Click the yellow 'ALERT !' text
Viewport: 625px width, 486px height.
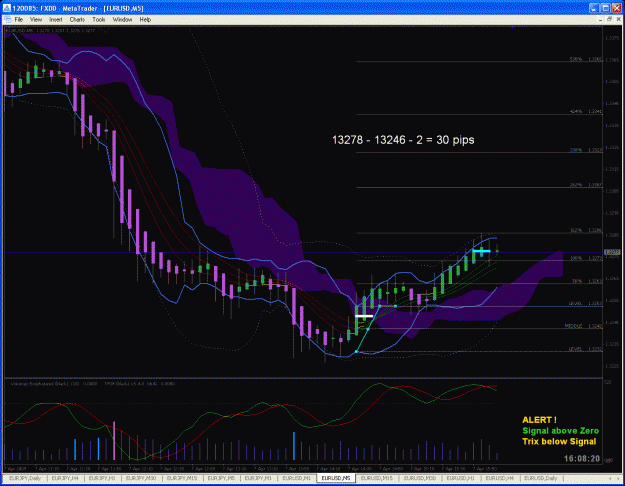point(539,420)
